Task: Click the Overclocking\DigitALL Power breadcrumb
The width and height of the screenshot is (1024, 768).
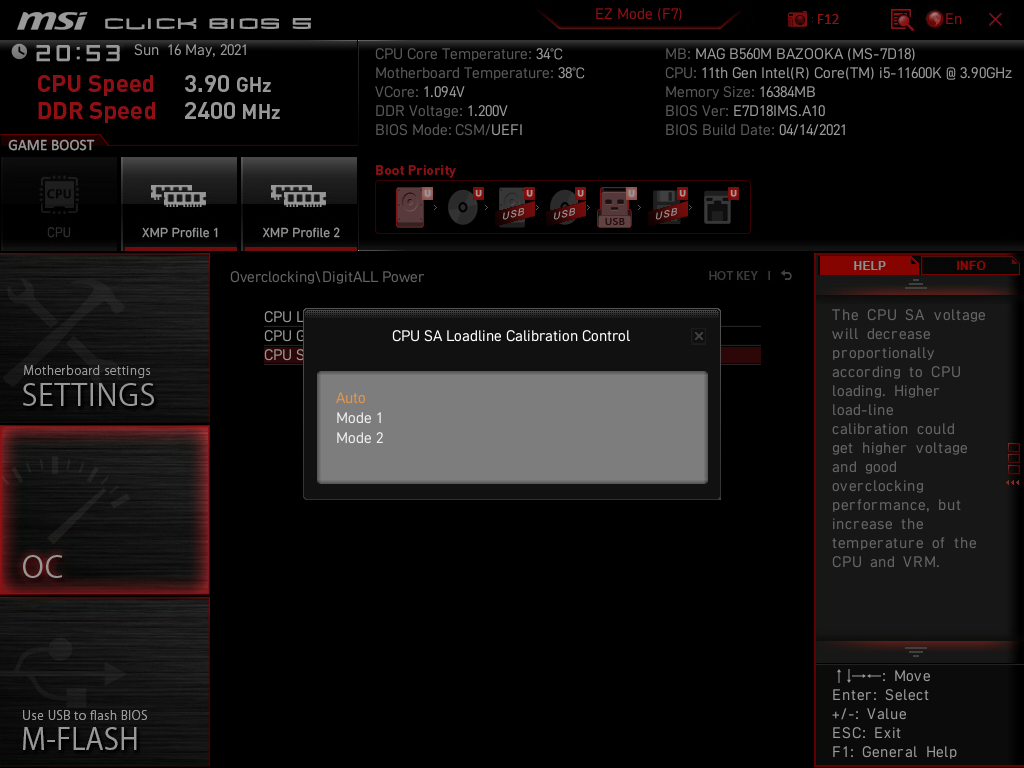Action: tap(327, 277)
